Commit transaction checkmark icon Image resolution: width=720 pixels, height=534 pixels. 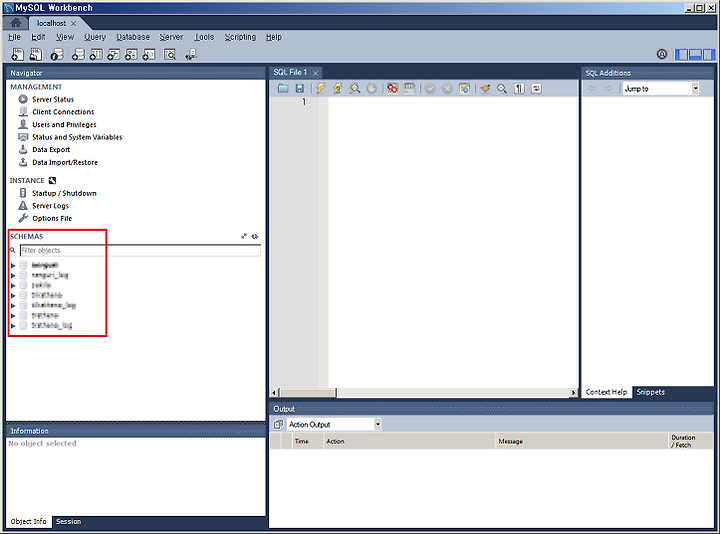(430, 89)
